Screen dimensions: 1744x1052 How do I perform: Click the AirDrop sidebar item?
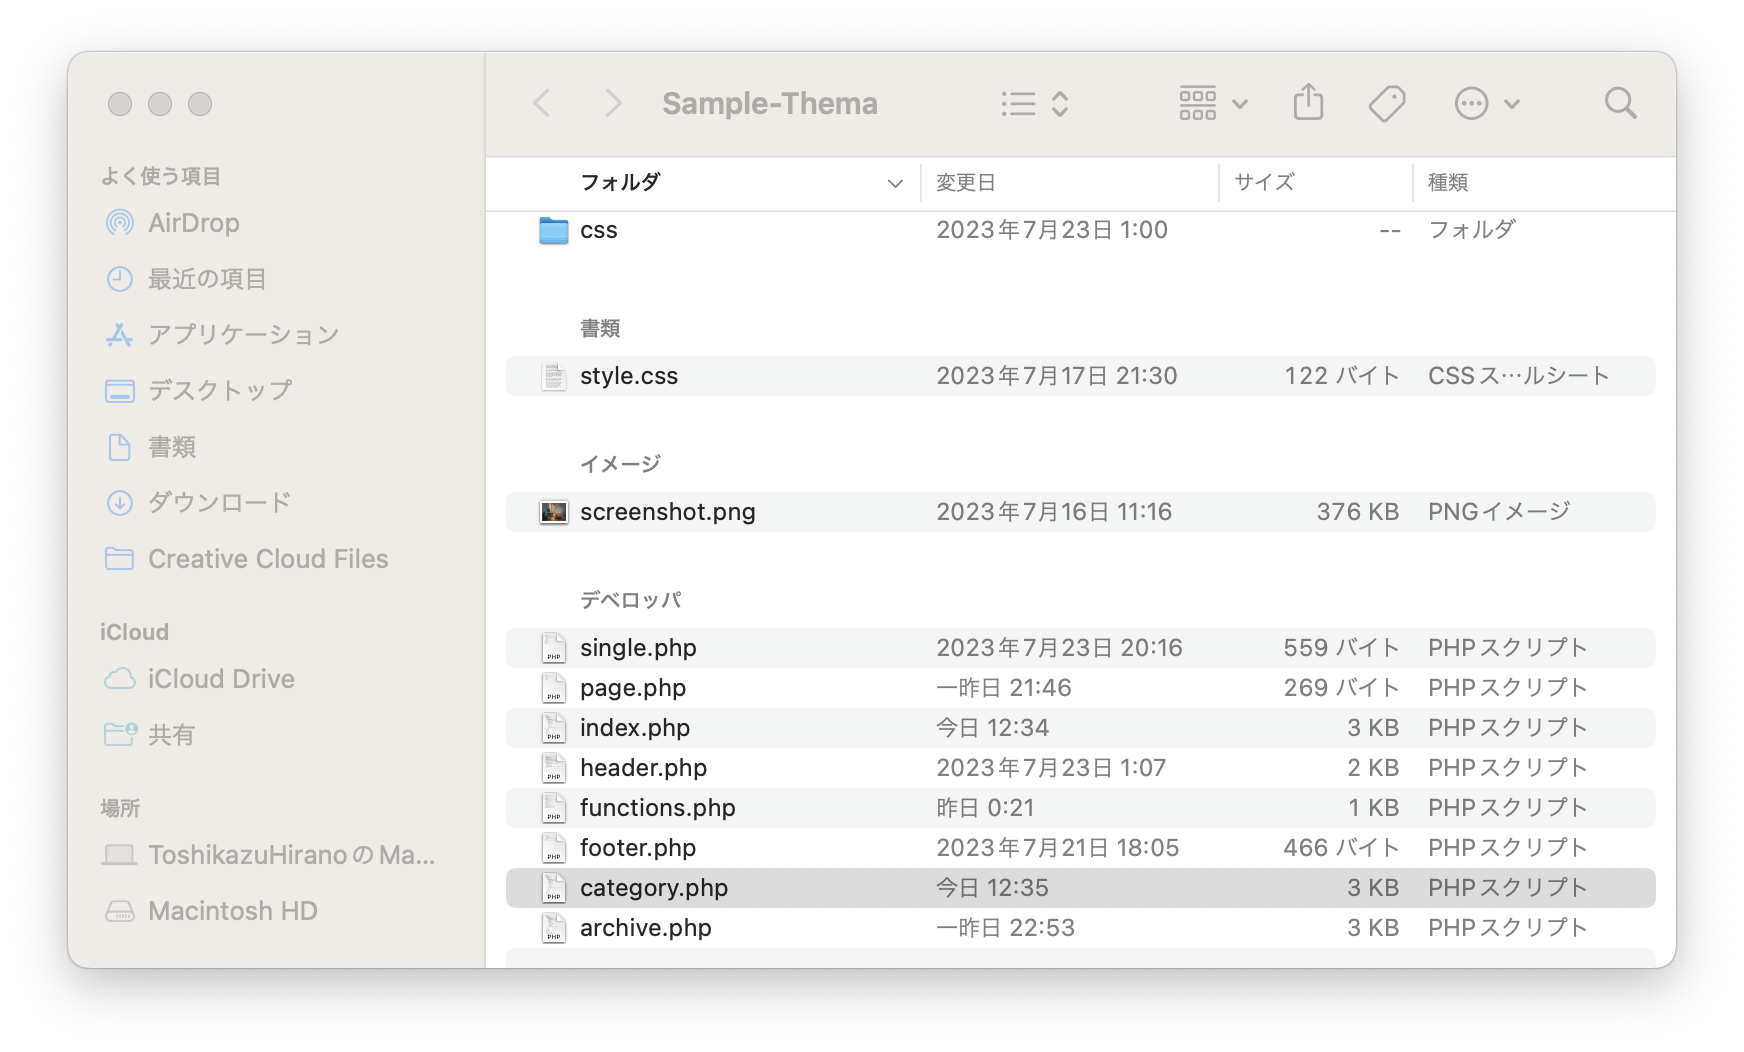pyautogui.click(x=193, y=223)
